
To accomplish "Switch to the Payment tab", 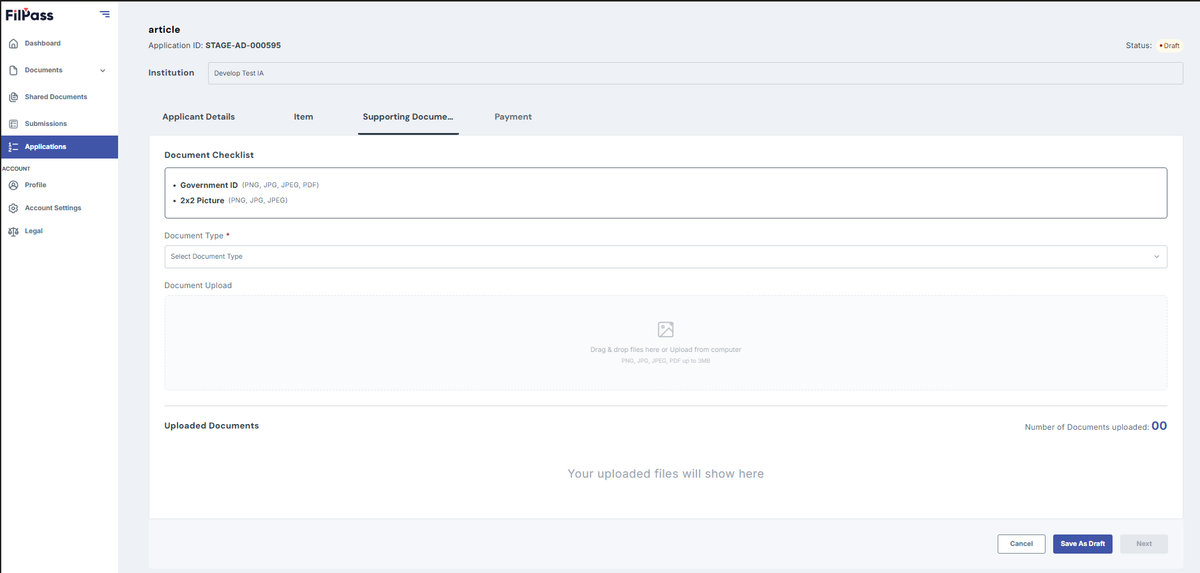I will pyautogui.click(x=513, y=117).
